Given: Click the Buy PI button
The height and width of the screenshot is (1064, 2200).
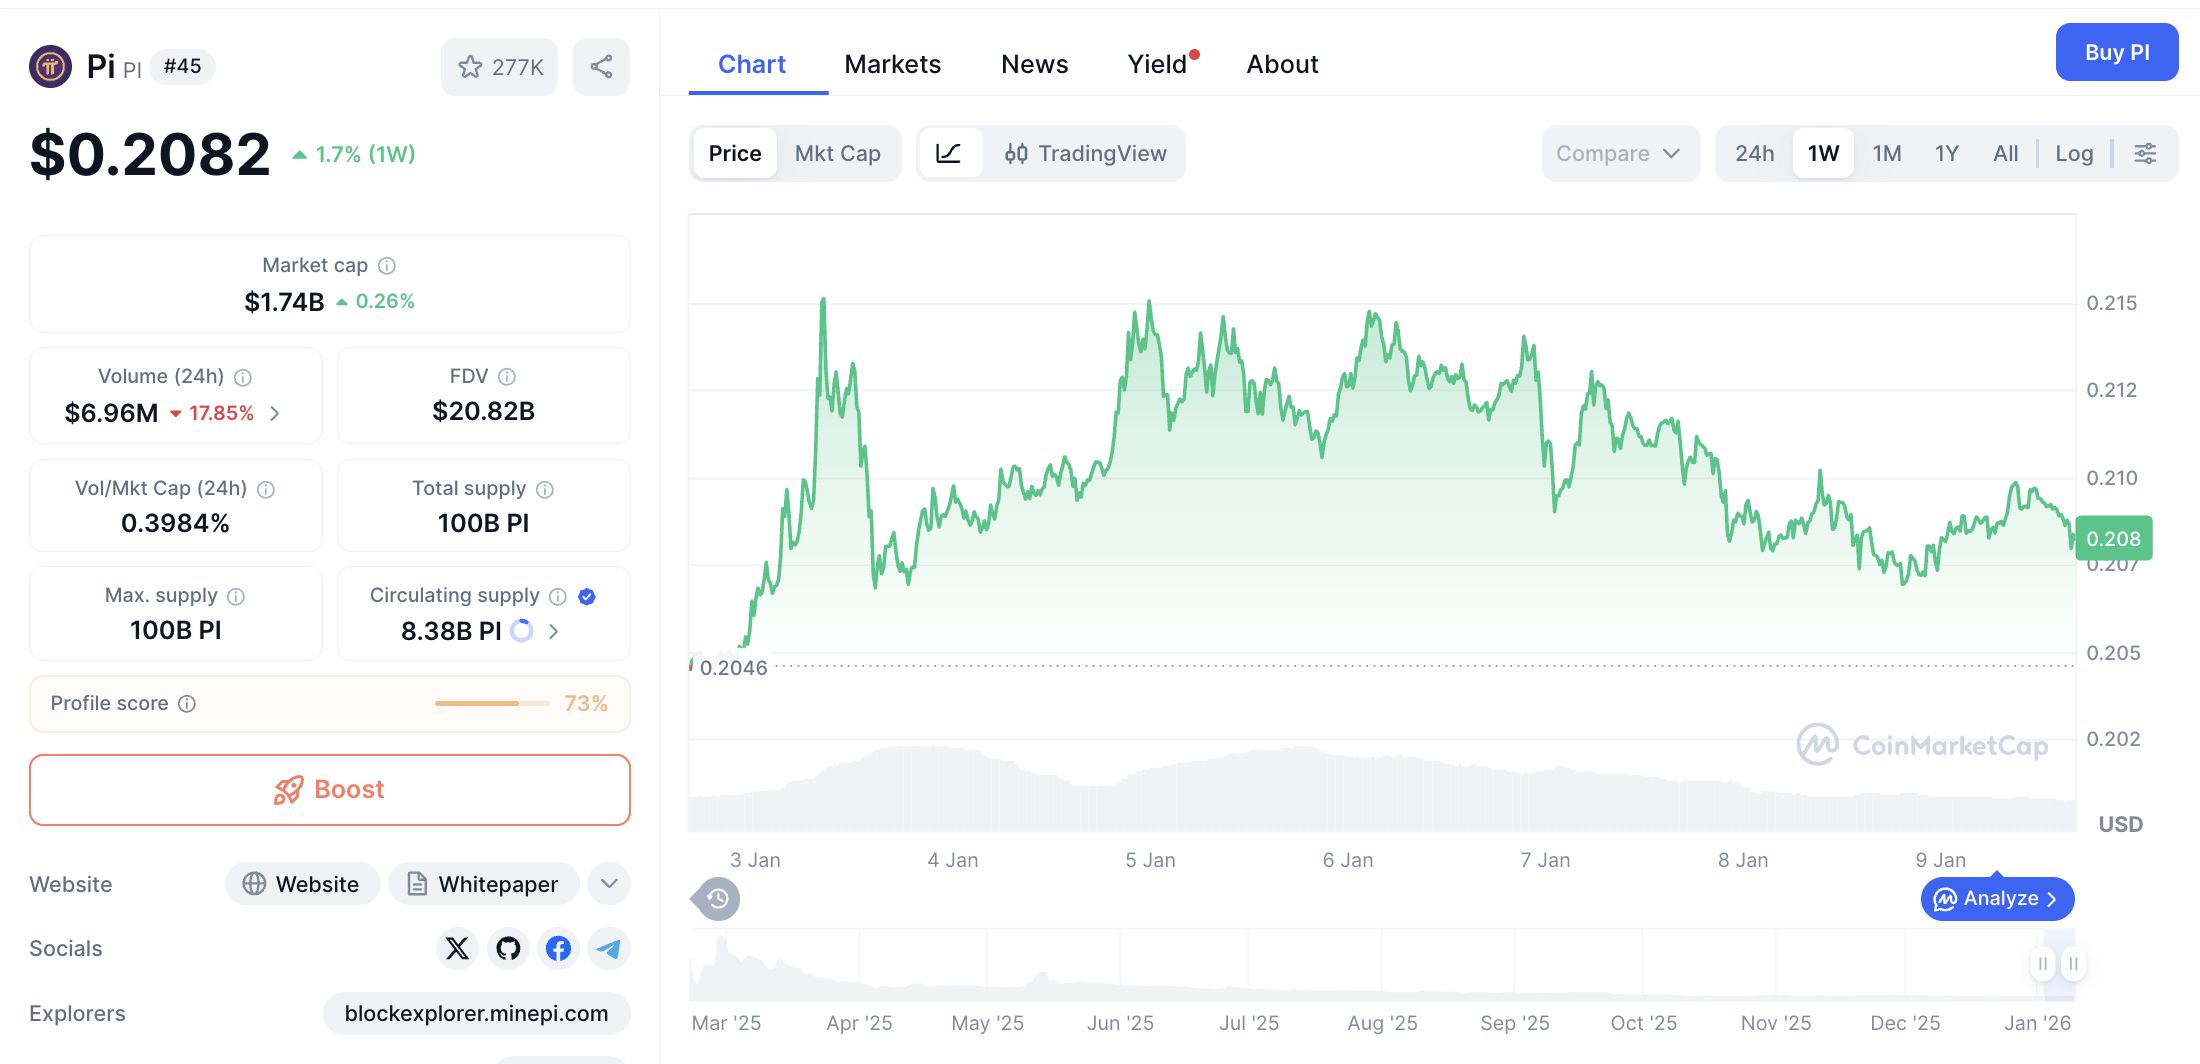Looking at the screenshot, I should (x=2117, y=51).
